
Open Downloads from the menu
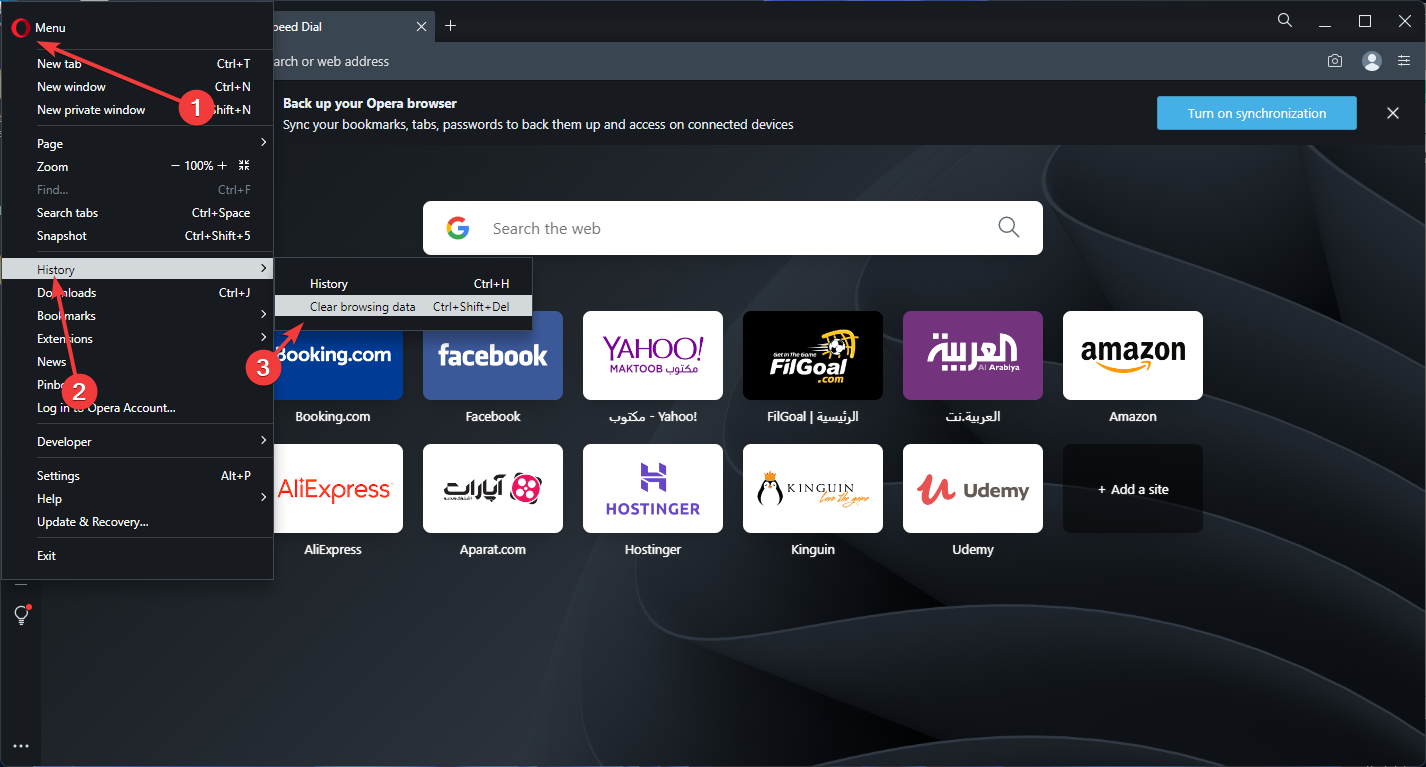click(x=137, y=293)
